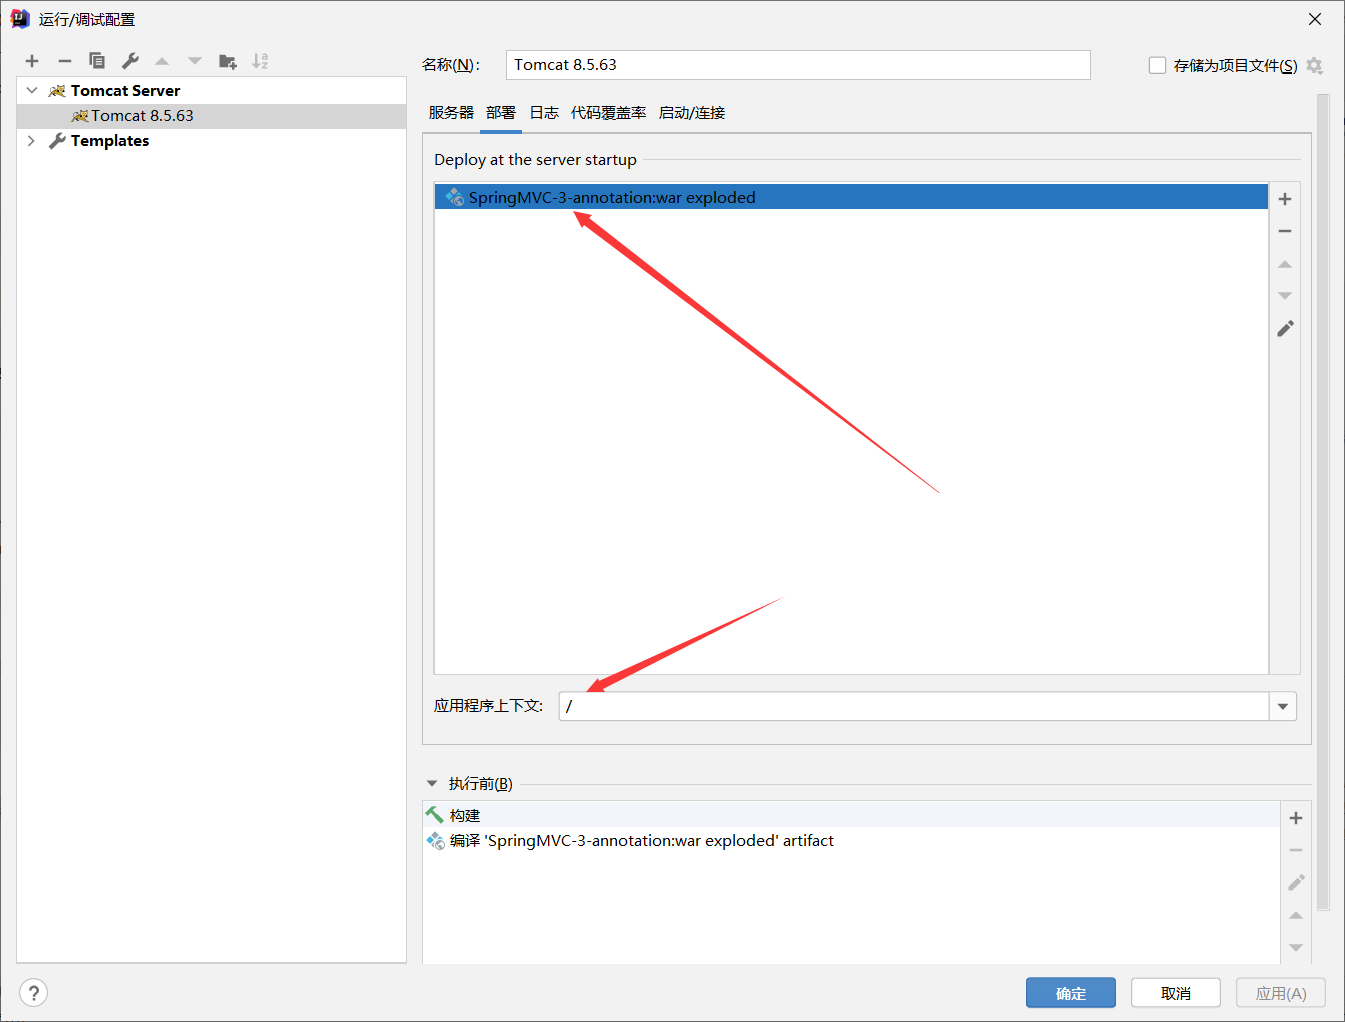This screenshot has width=1345, height=1022.
Task: Click the Name field containing Tomcat 8.5.63
Action: [x=798, y=65]
